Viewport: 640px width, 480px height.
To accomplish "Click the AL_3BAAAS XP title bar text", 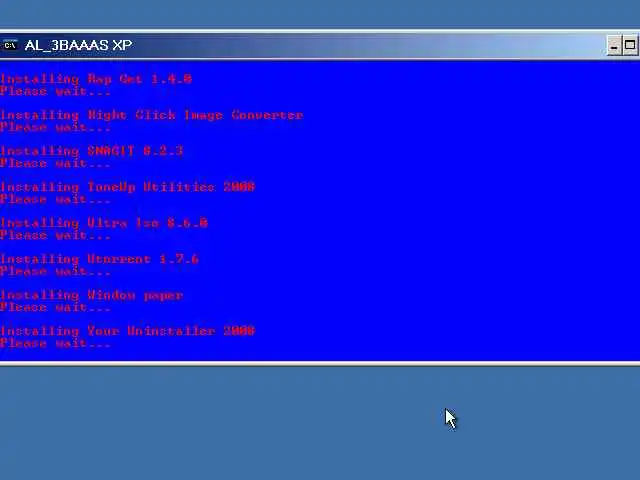I will coord(78,45).
